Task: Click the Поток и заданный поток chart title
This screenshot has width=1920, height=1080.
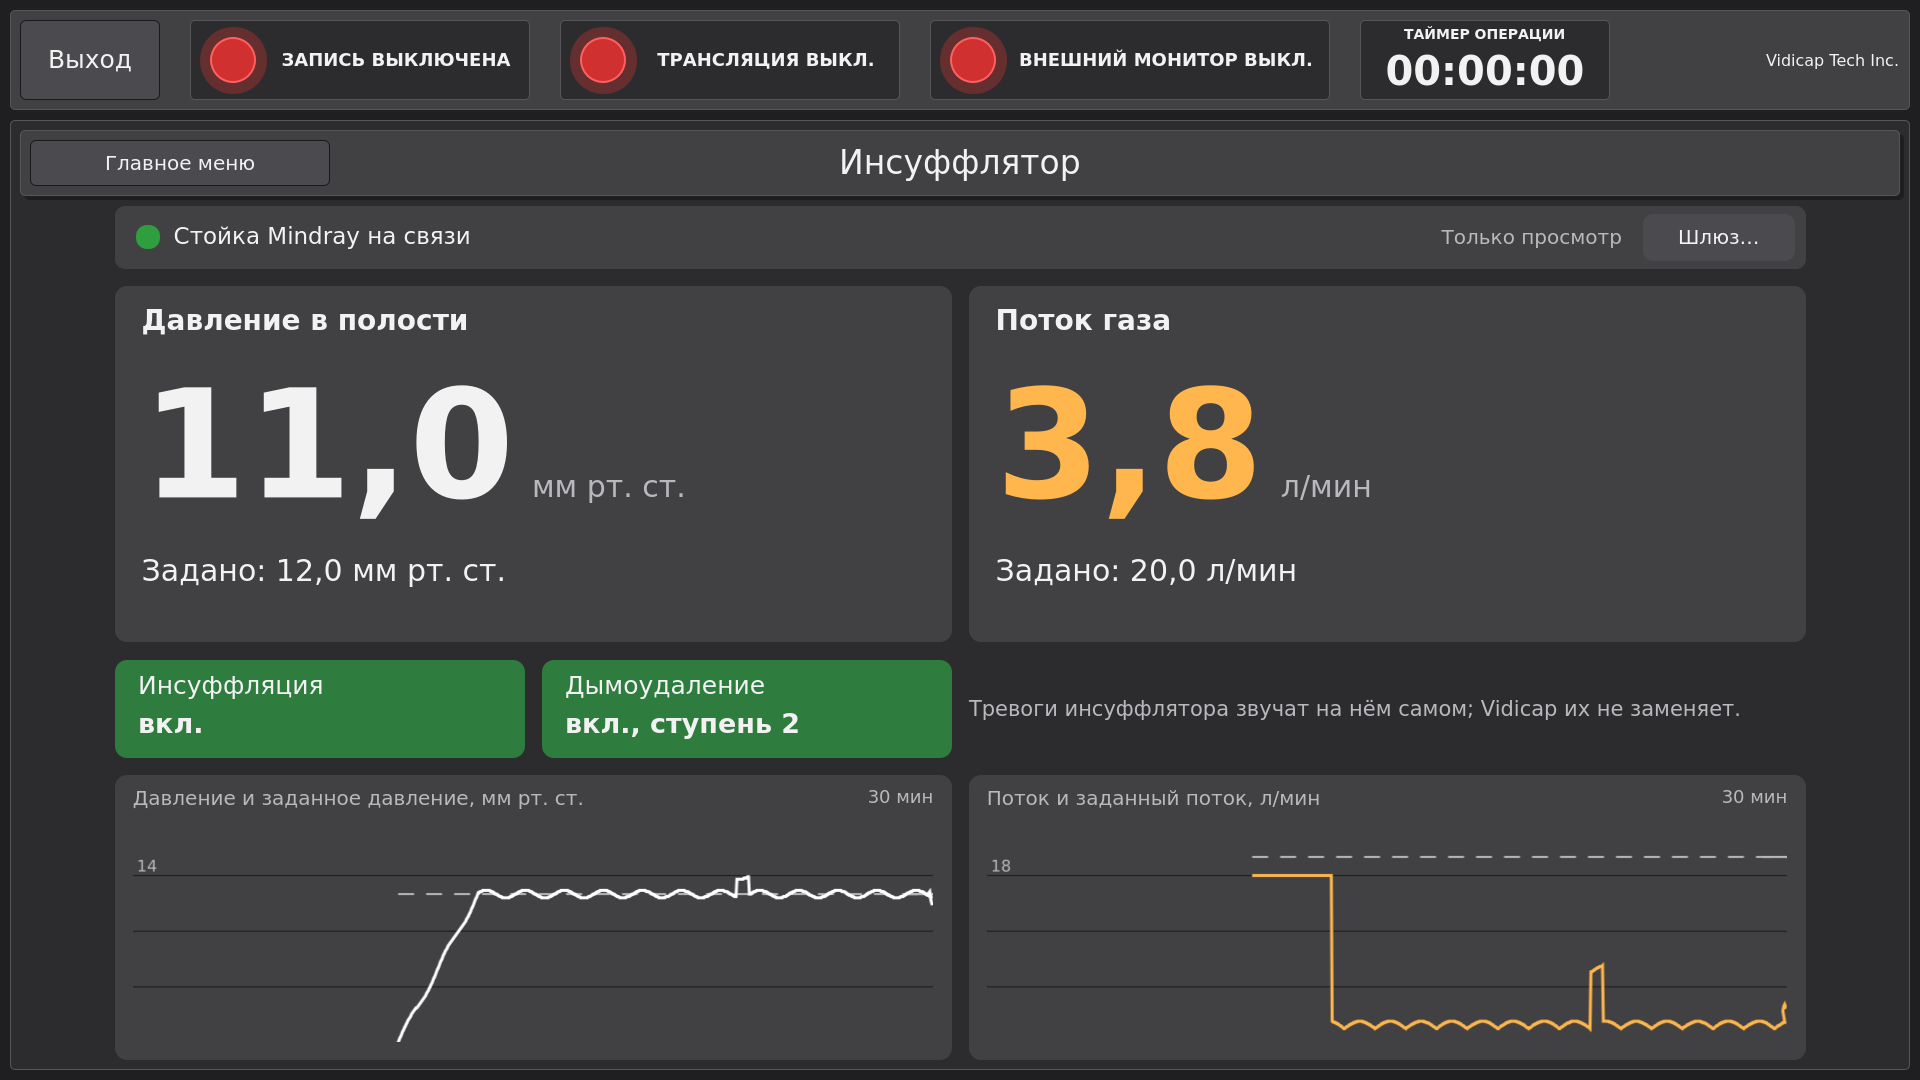Action: (1153, 799)
